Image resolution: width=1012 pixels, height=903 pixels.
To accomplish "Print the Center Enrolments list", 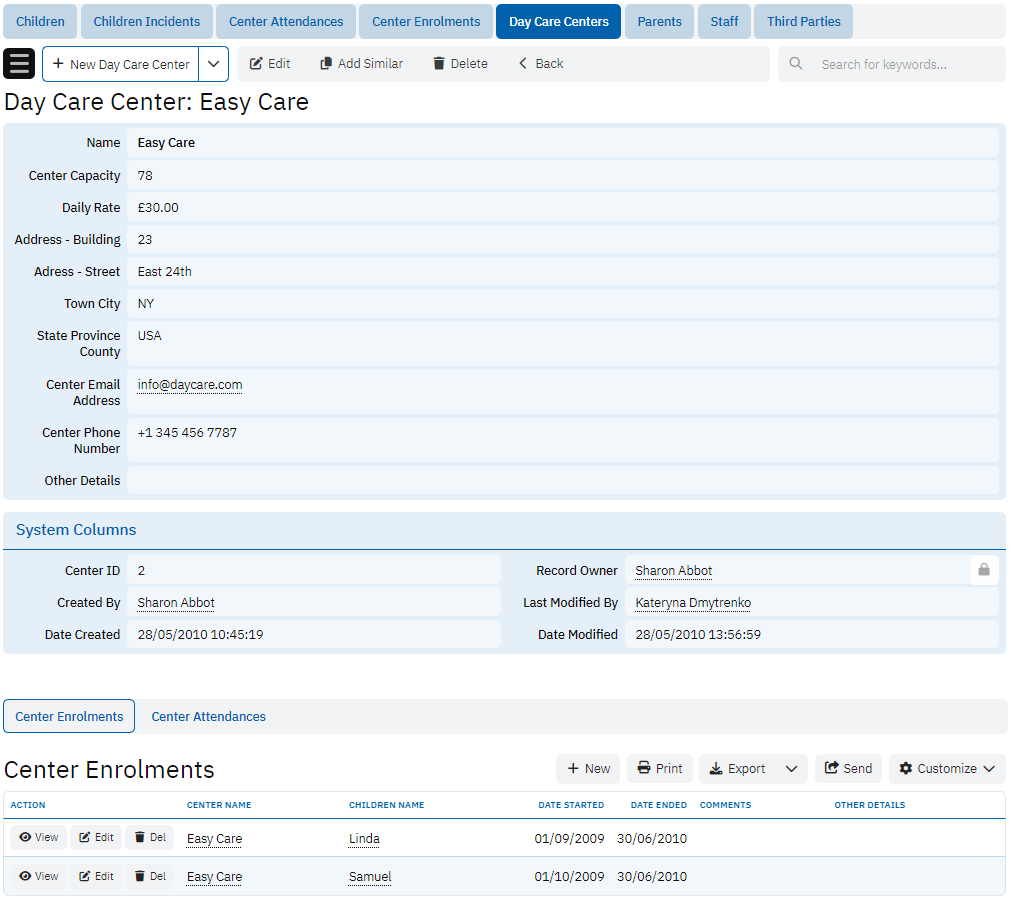I will 659,769.
